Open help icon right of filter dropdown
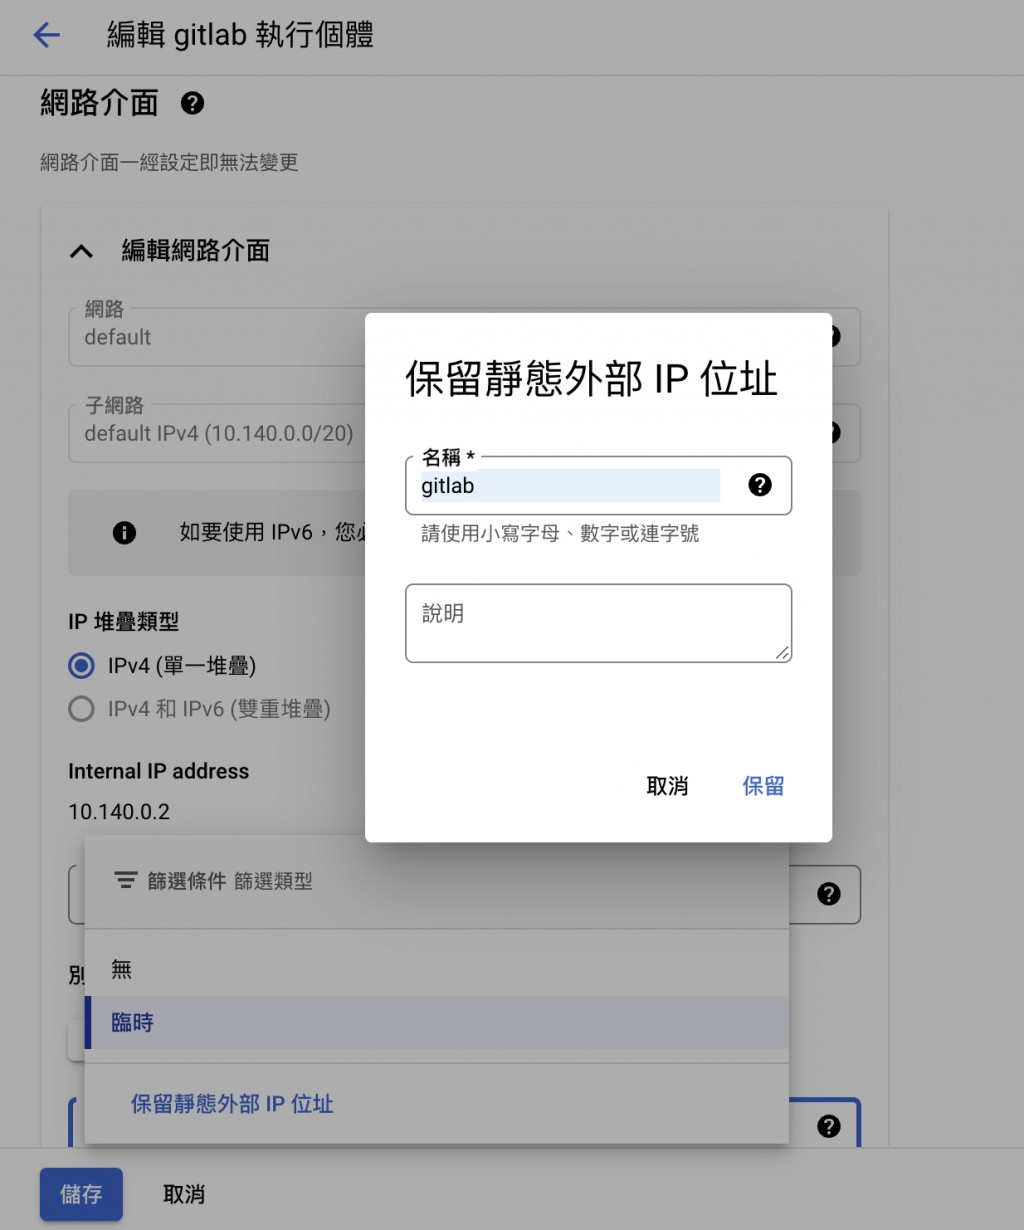This screenshot has height=1230, width=1024. (x=828, y=894)
